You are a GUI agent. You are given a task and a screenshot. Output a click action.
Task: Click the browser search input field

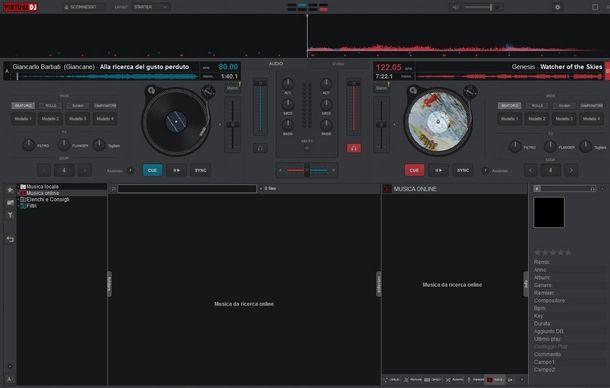click(187, 189)
